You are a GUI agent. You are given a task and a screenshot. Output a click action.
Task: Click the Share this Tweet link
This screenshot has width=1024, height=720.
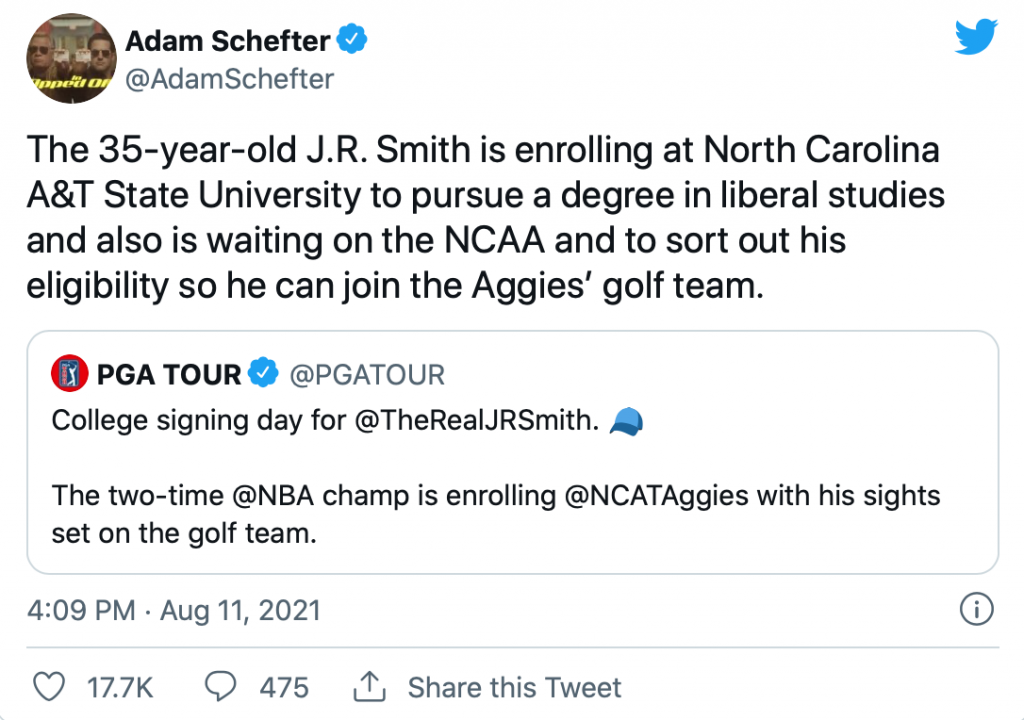pyautogui.click(x=514, y=688)
